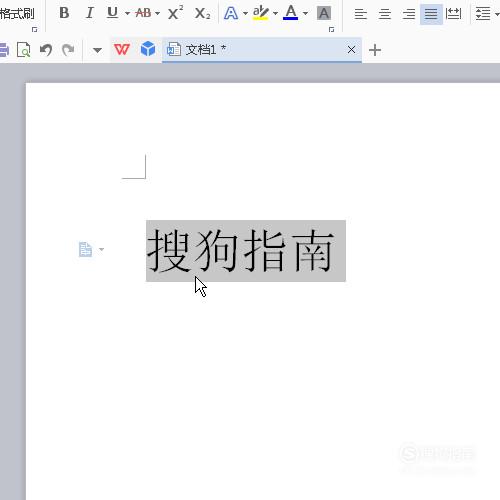500x500 pixels.
Task: Open font color dropdown arrow
Action: click(x=305, y=14)
